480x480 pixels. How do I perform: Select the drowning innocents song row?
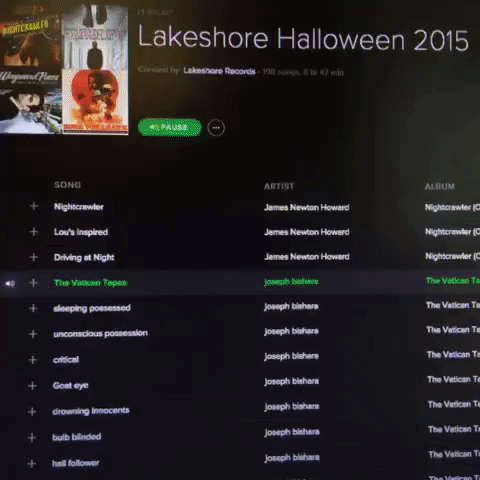[x=240, y=411]
